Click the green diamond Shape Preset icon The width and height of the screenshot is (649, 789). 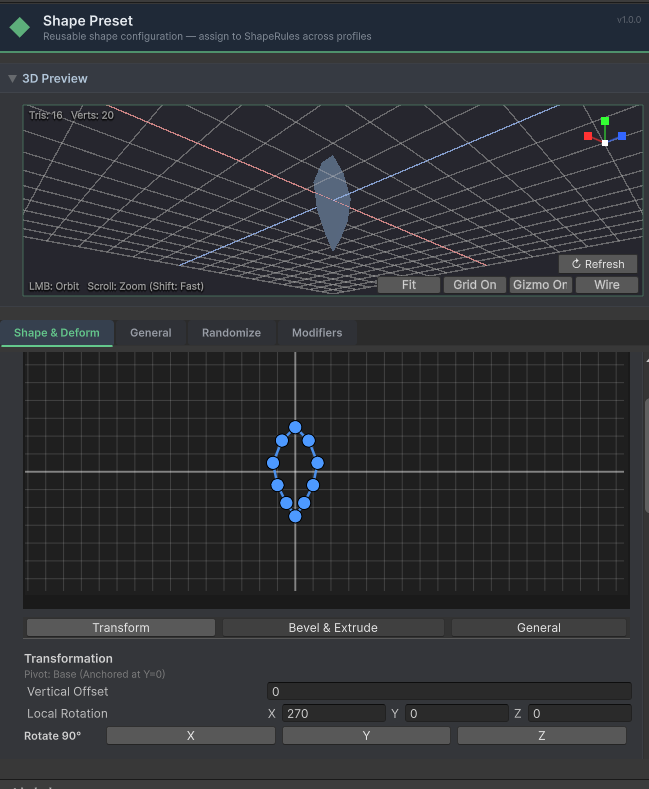click(19, 27)
